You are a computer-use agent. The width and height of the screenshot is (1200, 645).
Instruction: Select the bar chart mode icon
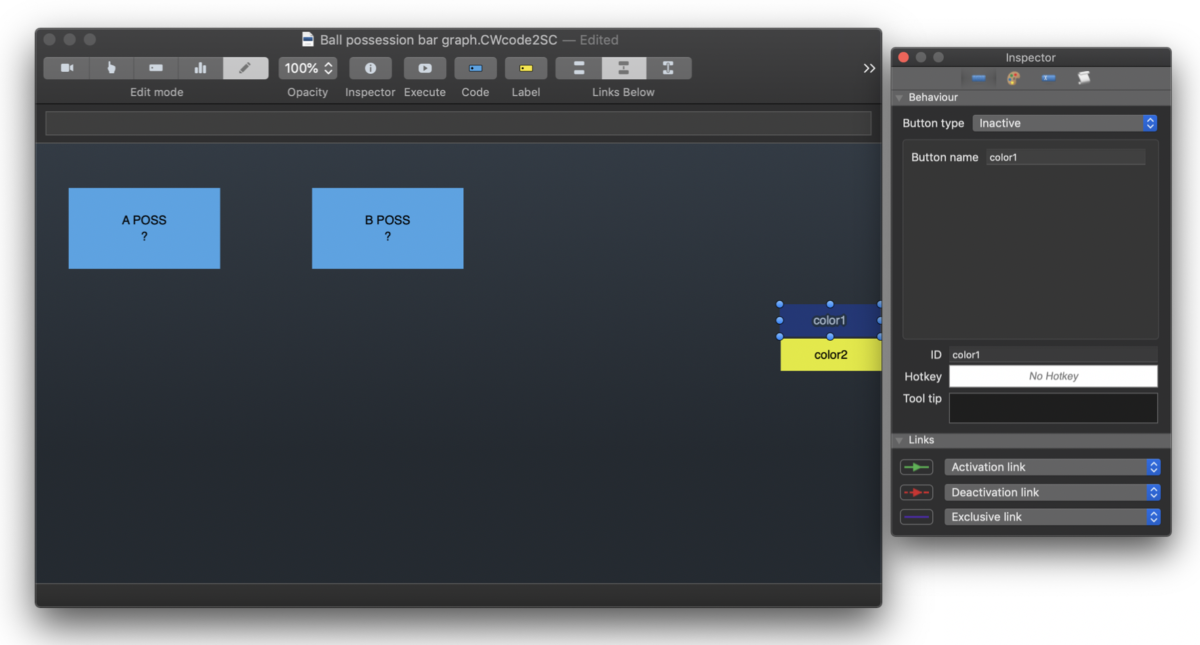[201, 68]
